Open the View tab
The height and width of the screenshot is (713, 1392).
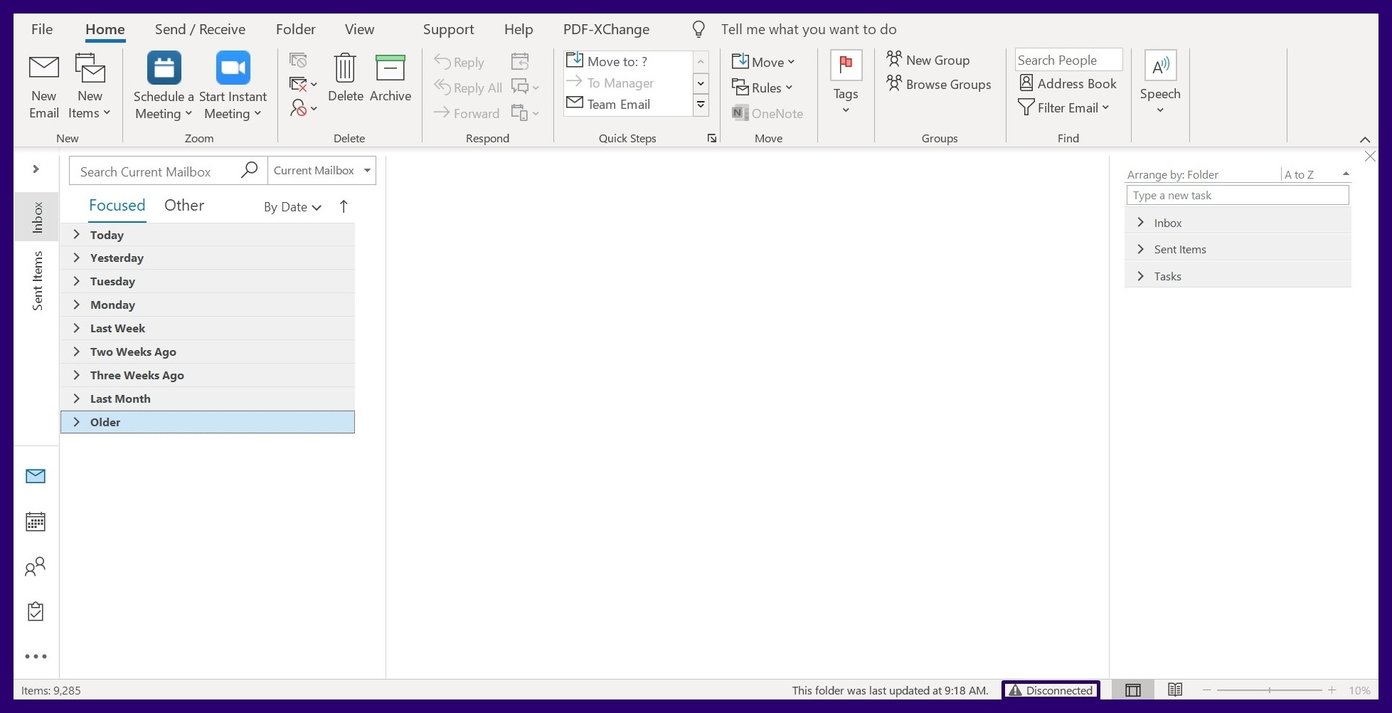pos(360,29)
